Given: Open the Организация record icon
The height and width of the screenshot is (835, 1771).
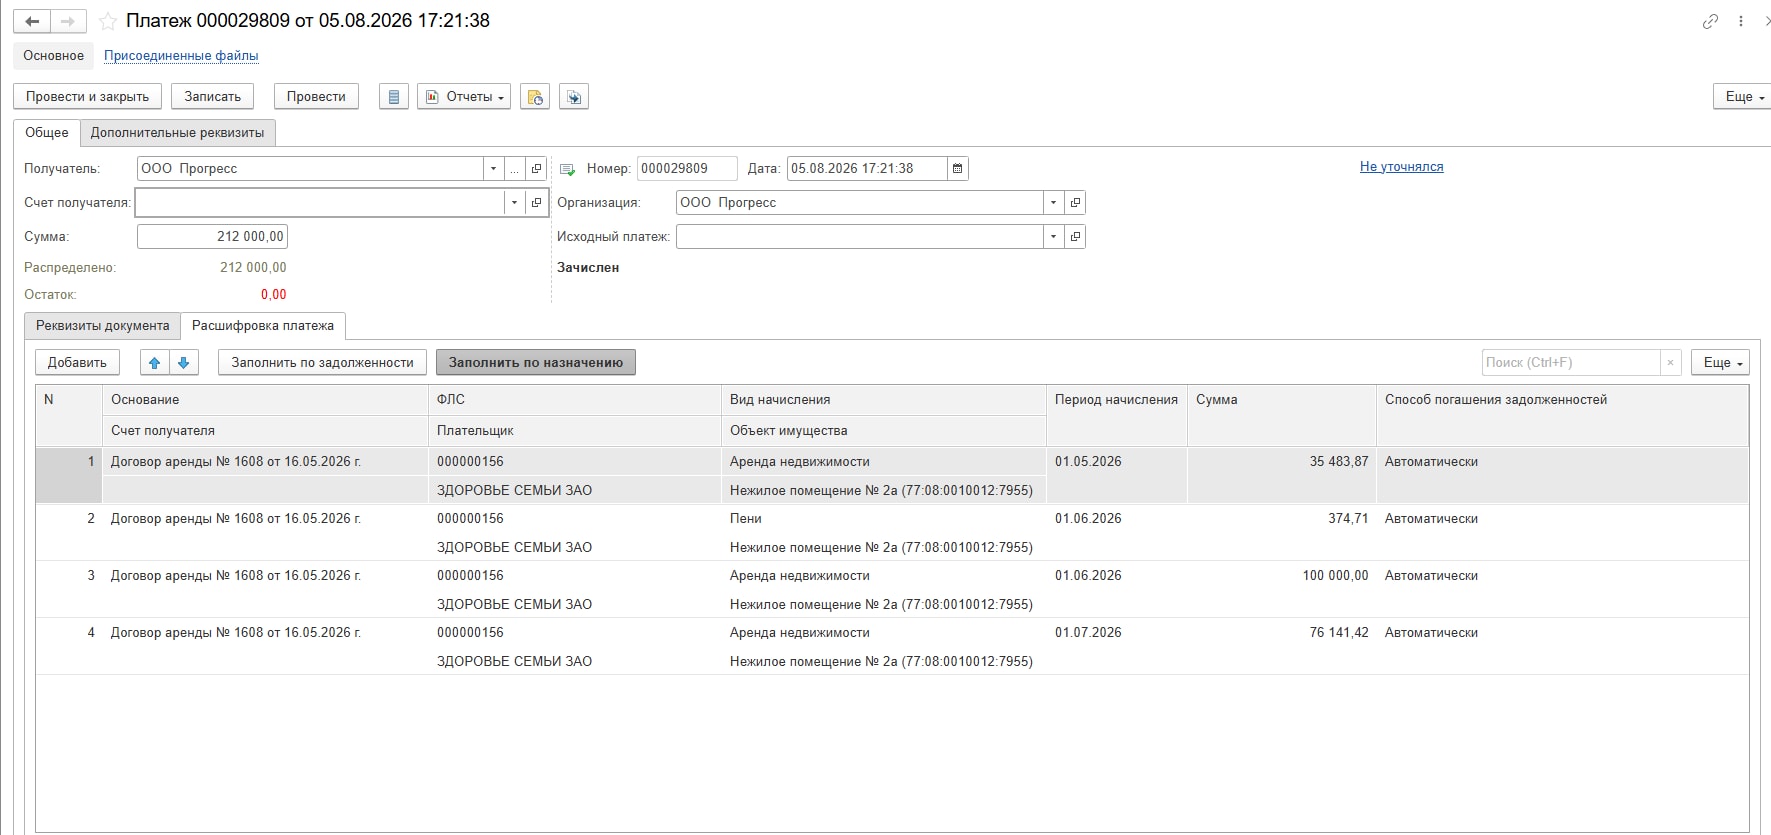Looking at the screenshot, I should click(1075, 203).
